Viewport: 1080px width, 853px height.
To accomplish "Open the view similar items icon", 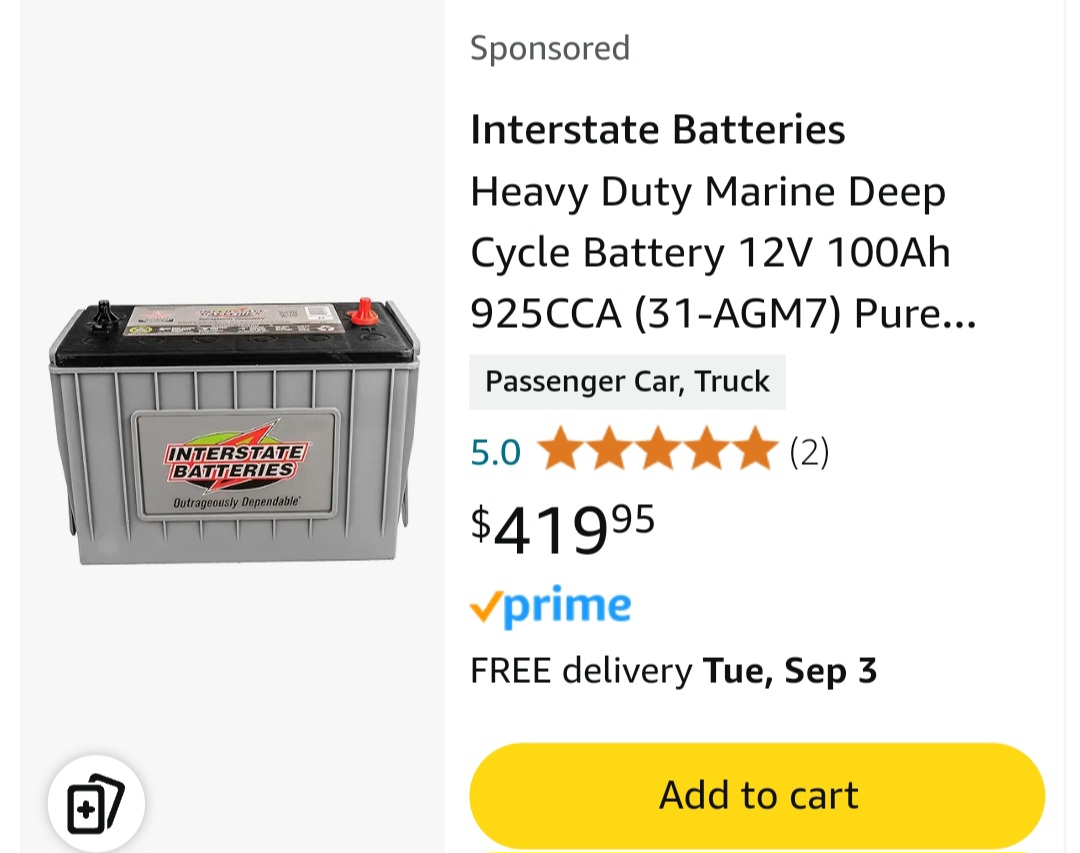I will coord(96,803).
